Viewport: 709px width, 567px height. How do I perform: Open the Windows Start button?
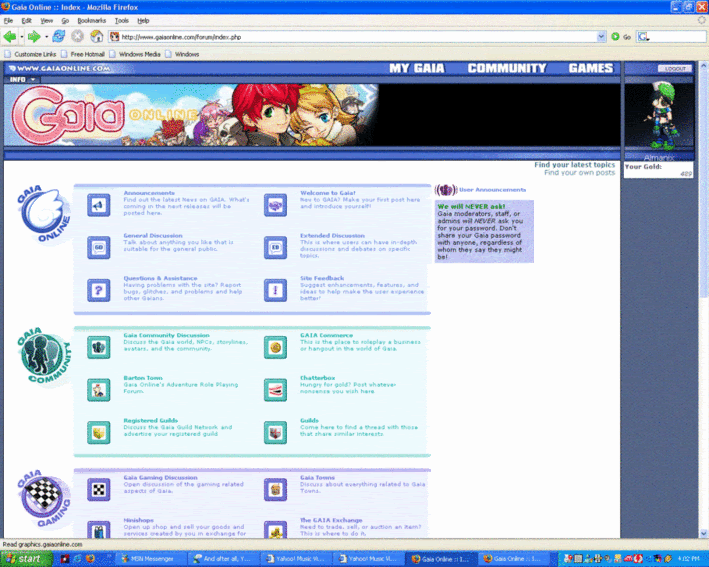click(27, 559)
